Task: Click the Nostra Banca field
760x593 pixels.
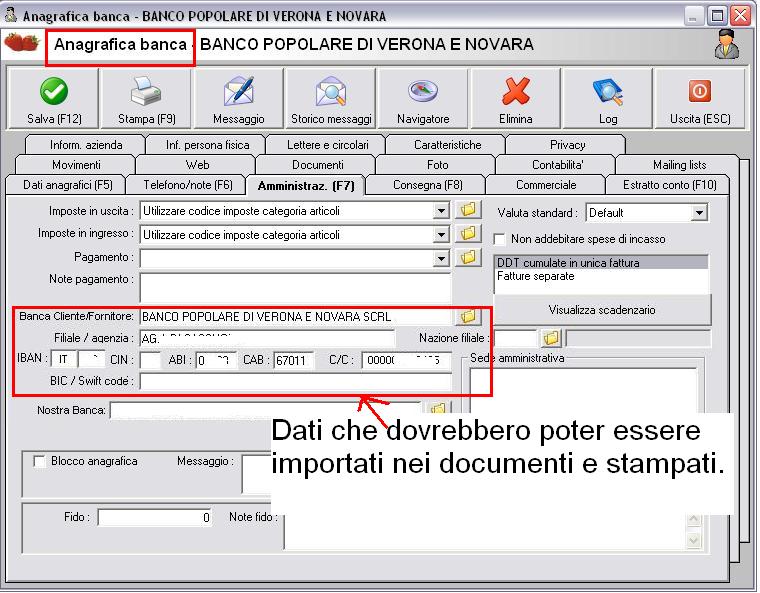Action: click(x=265, y=410)
